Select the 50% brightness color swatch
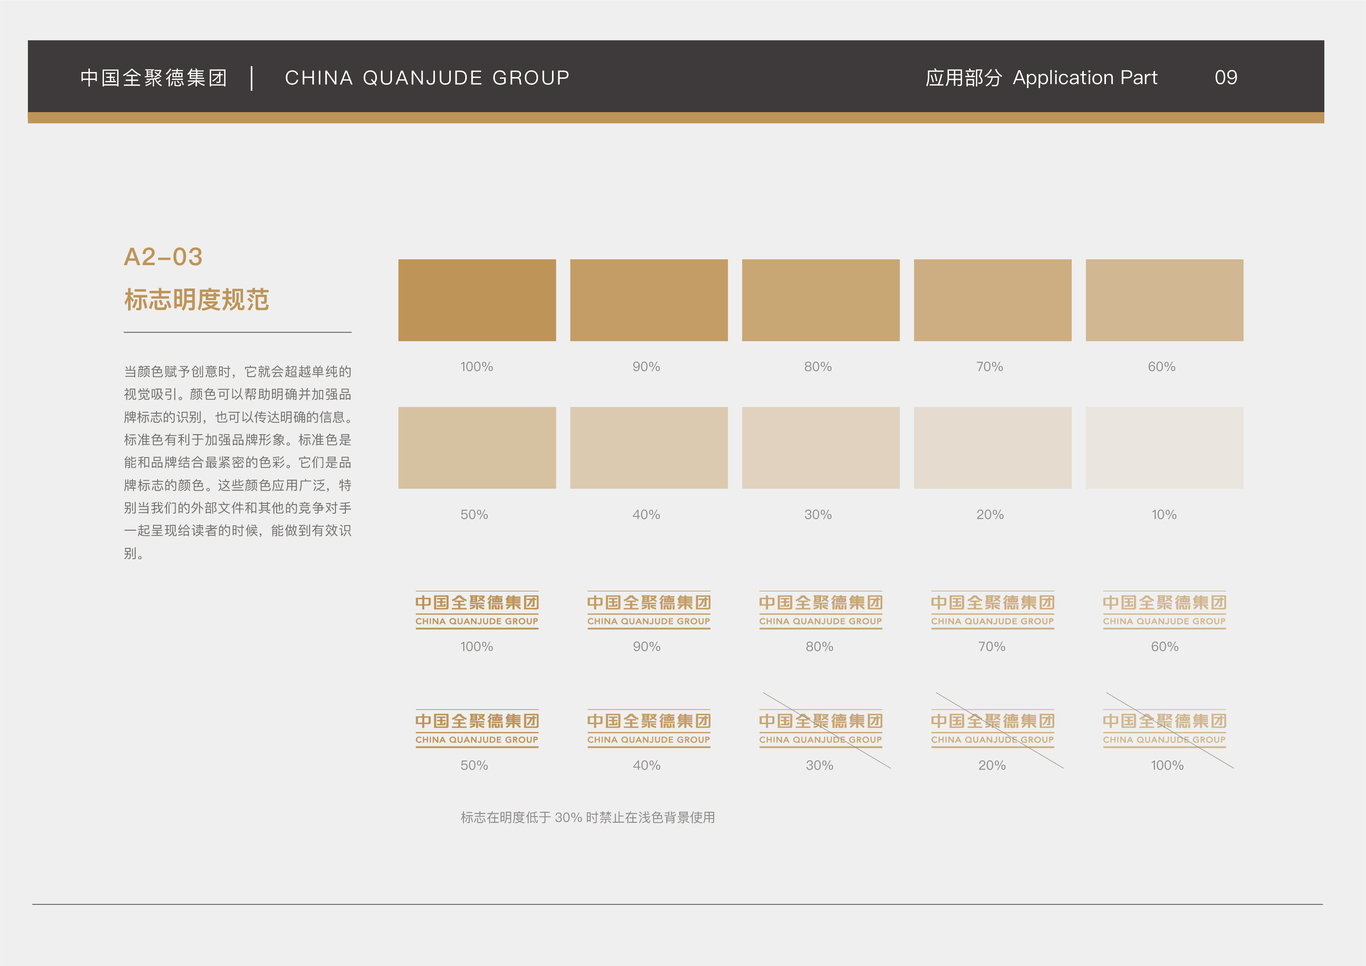This screenshot has width=1366, height=966. [477, 448]
